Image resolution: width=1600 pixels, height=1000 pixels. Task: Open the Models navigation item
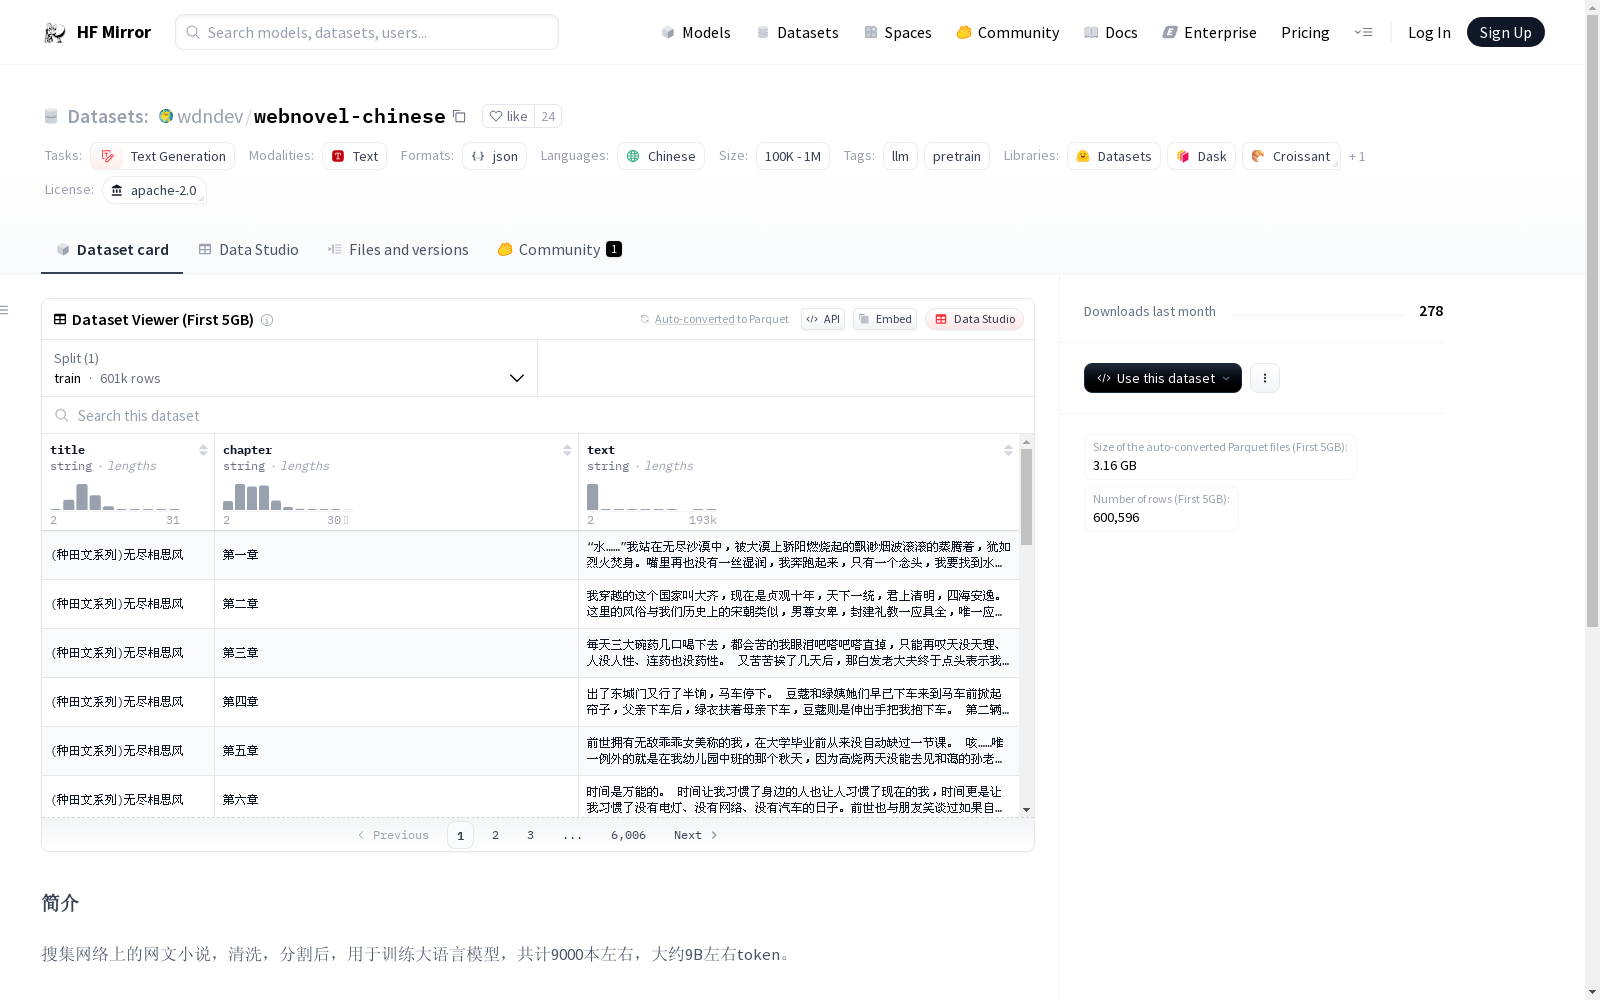(696, 32)
